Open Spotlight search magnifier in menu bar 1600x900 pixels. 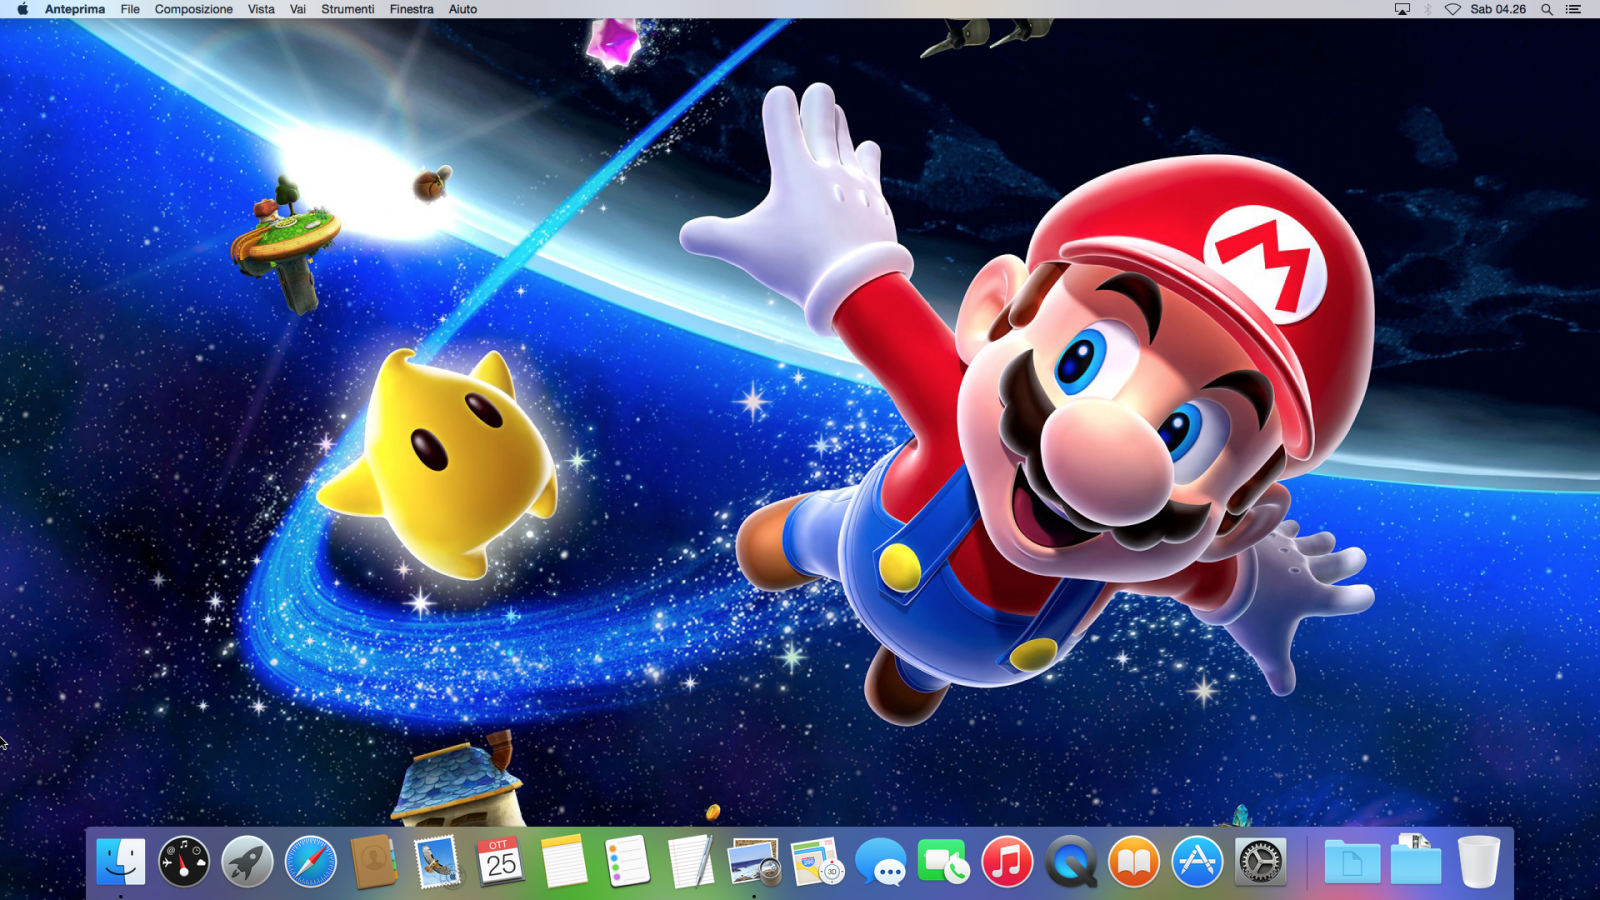point(1547,9)
